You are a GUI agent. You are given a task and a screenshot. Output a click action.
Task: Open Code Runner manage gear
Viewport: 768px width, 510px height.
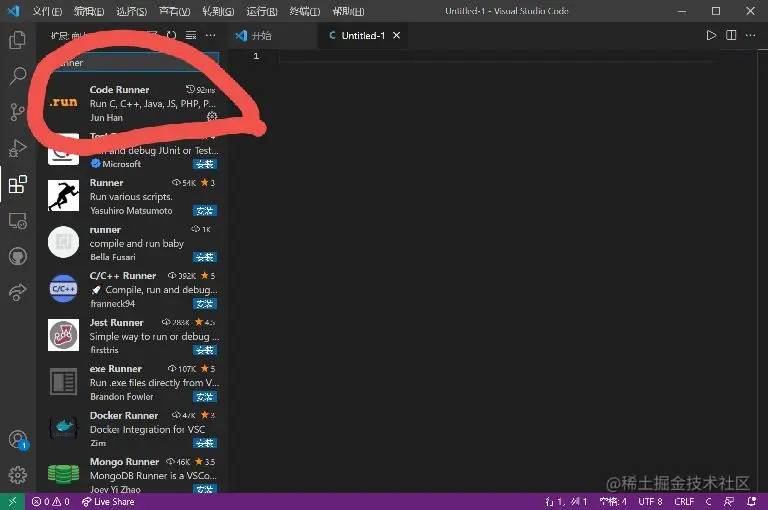[x=212, y=117]
